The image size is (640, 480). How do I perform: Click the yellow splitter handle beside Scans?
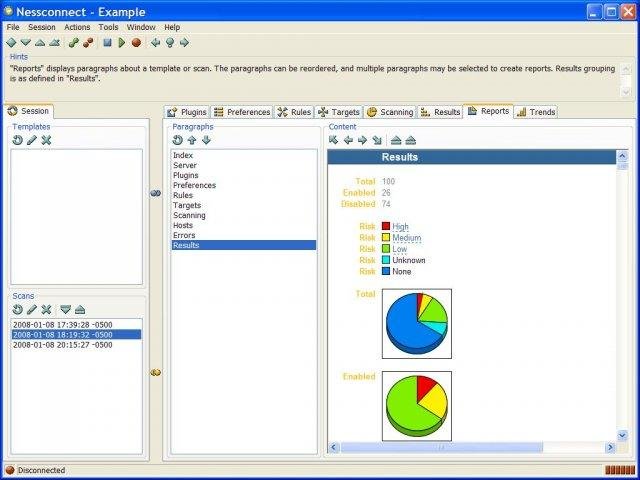point(156,372)
